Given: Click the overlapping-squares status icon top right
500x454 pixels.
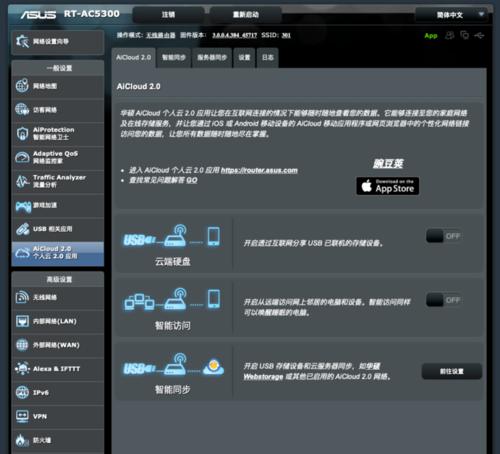Looking at the screenshot, I should click(x=464, y=35).
